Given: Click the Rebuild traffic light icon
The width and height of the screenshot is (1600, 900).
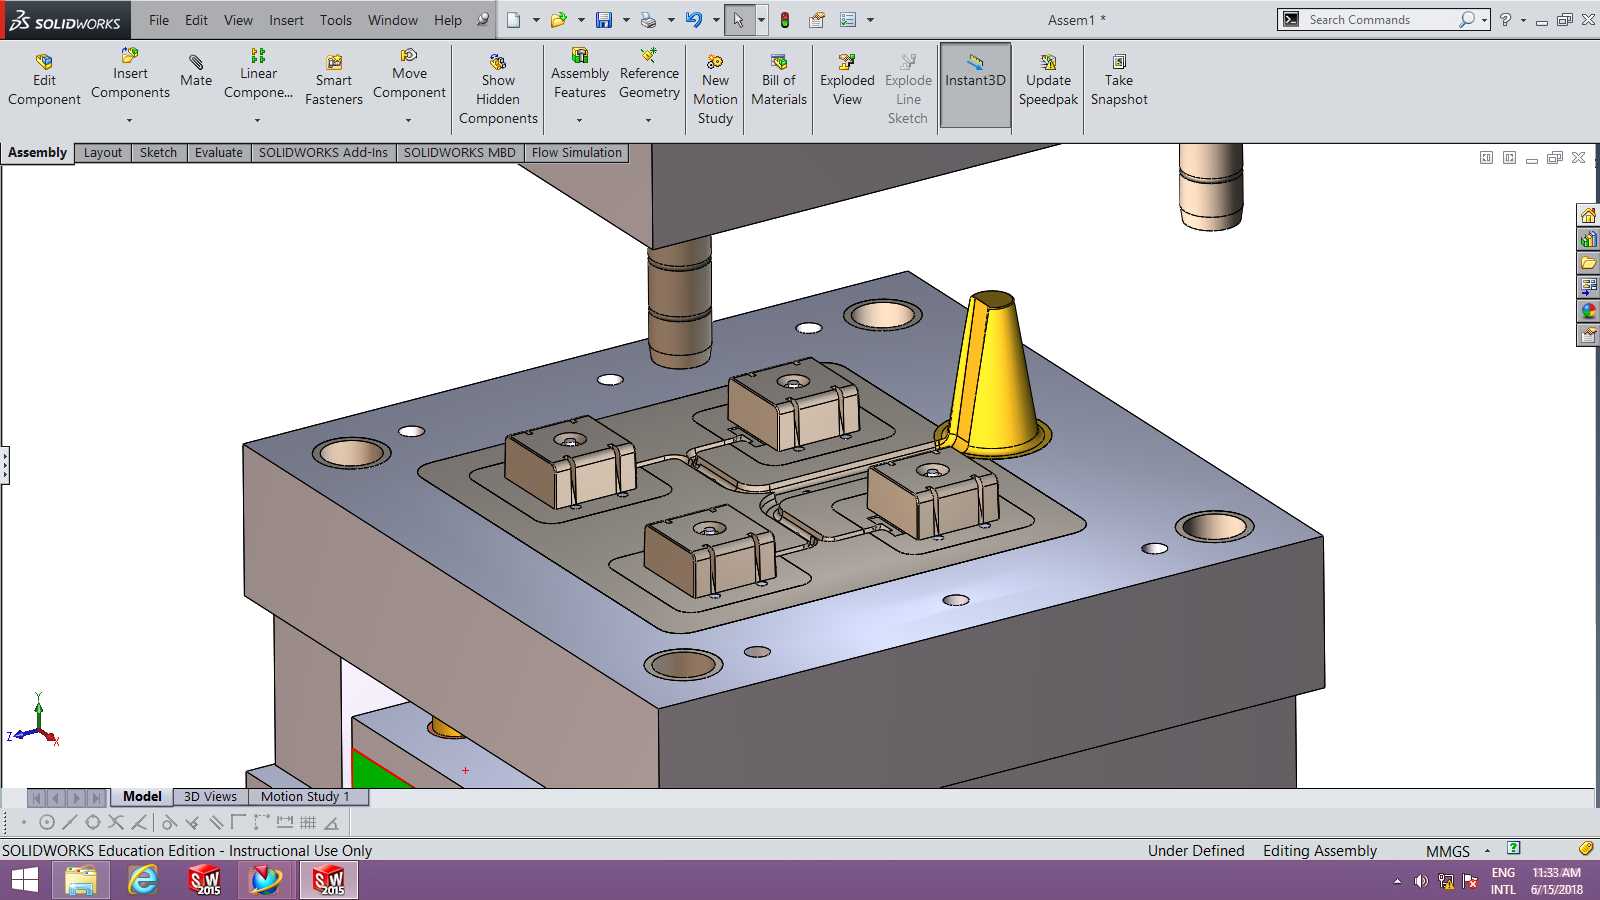Looking at the screenshot, I should pos(785,20).
